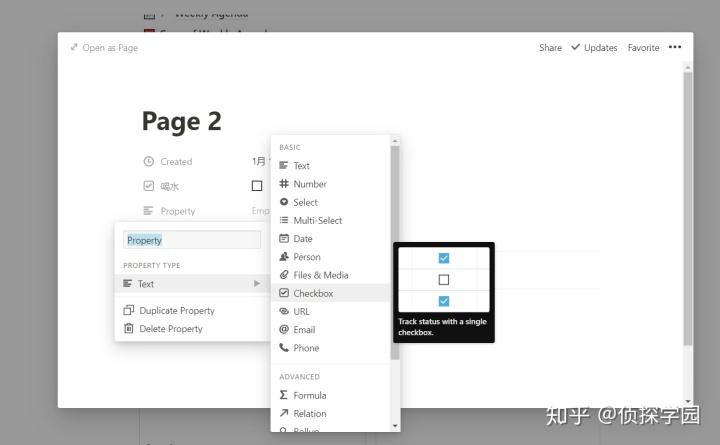Click the modal scrollbar down arrow
This screenshot has height=445, width=720.
point(687,401)
